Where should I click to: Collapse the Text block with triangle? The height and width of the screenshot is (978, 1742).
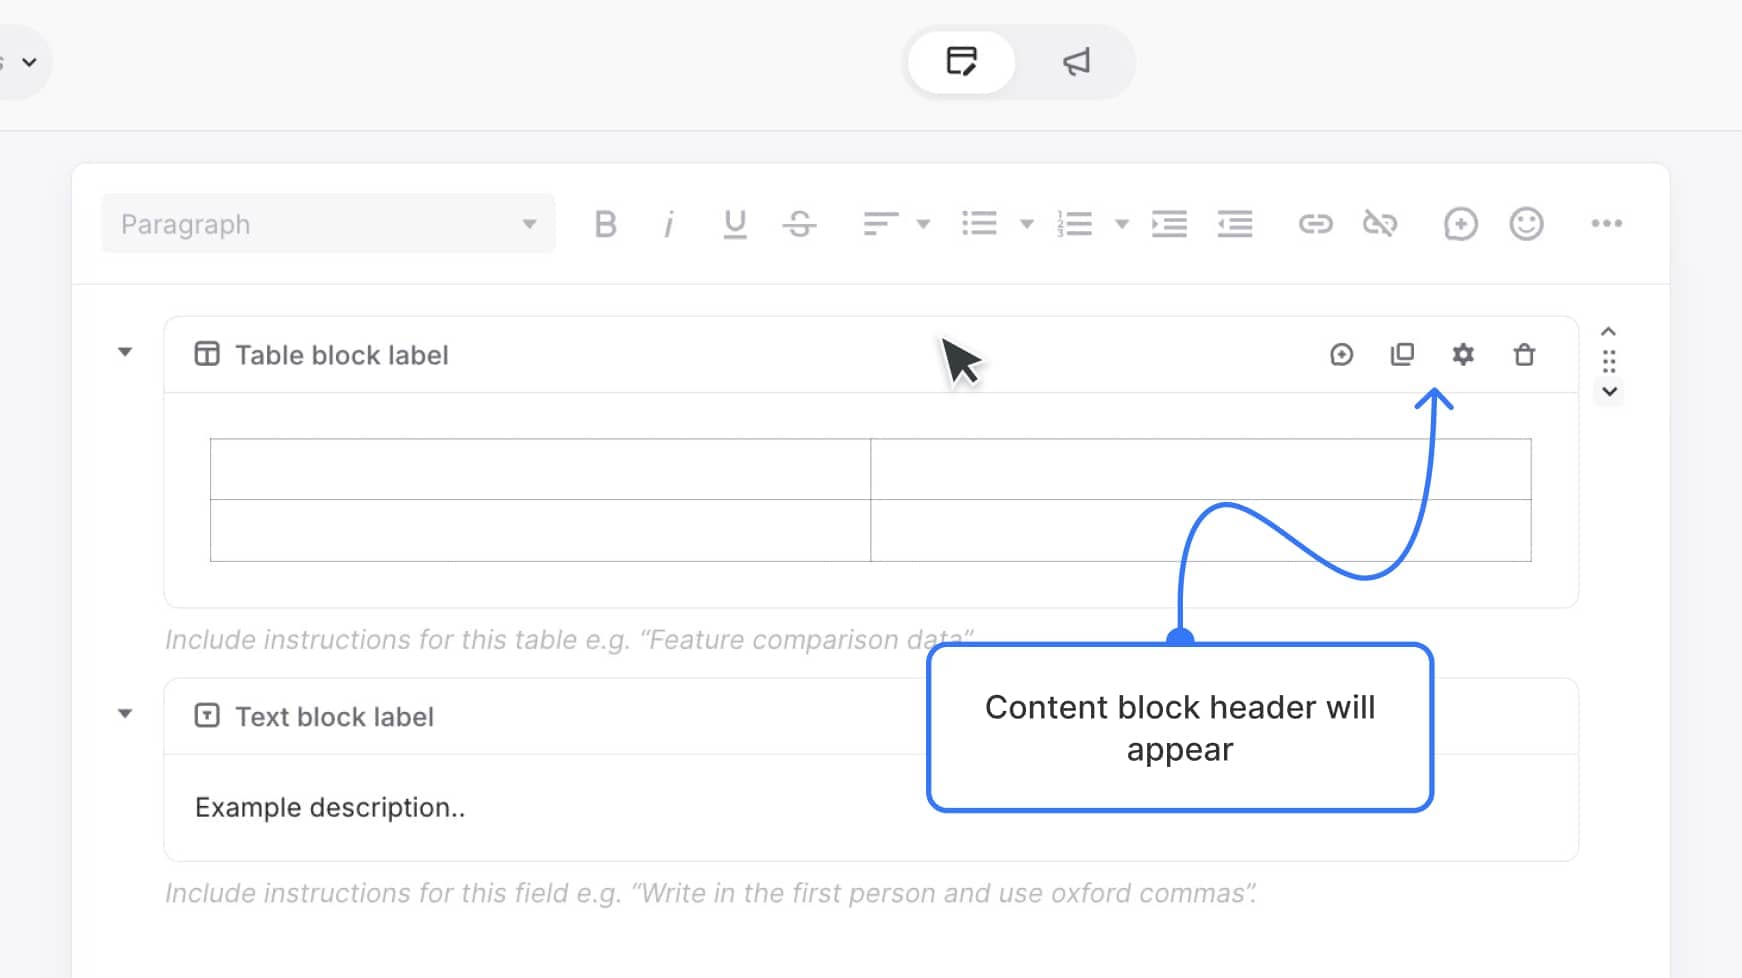click(125, 714)
